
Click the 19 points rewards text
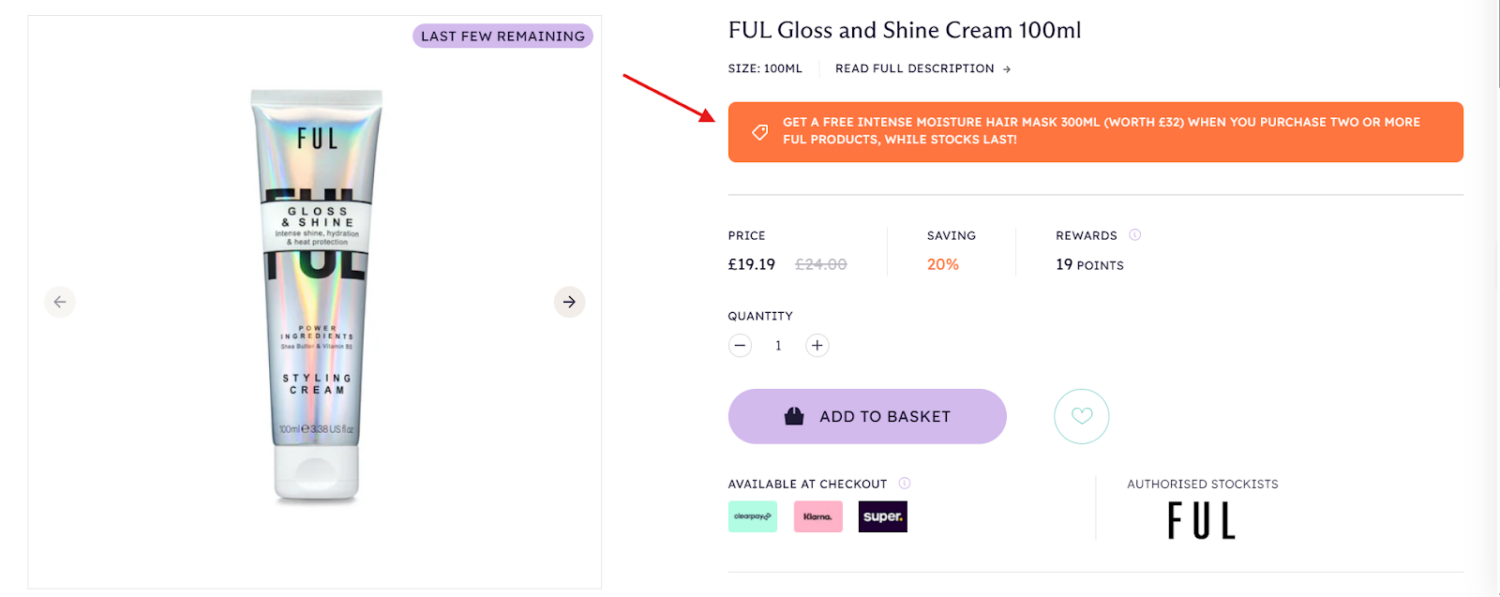pyautogui.click(x=1089, y=265)
